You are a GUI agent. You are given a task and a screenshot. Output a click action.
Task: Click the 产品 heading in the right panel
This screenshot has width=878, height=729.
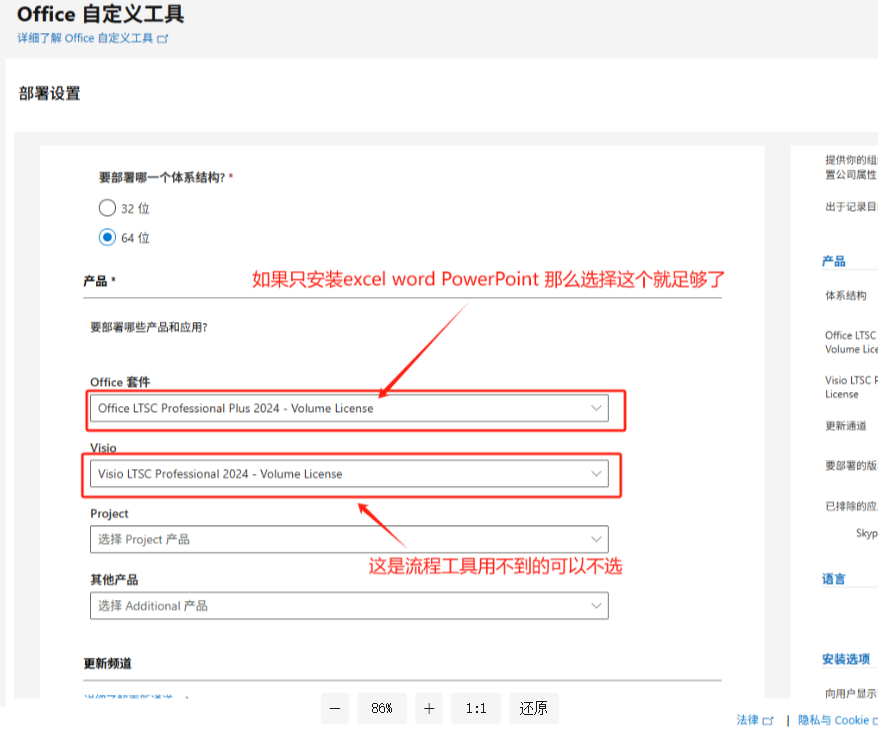tap(834, 261)
